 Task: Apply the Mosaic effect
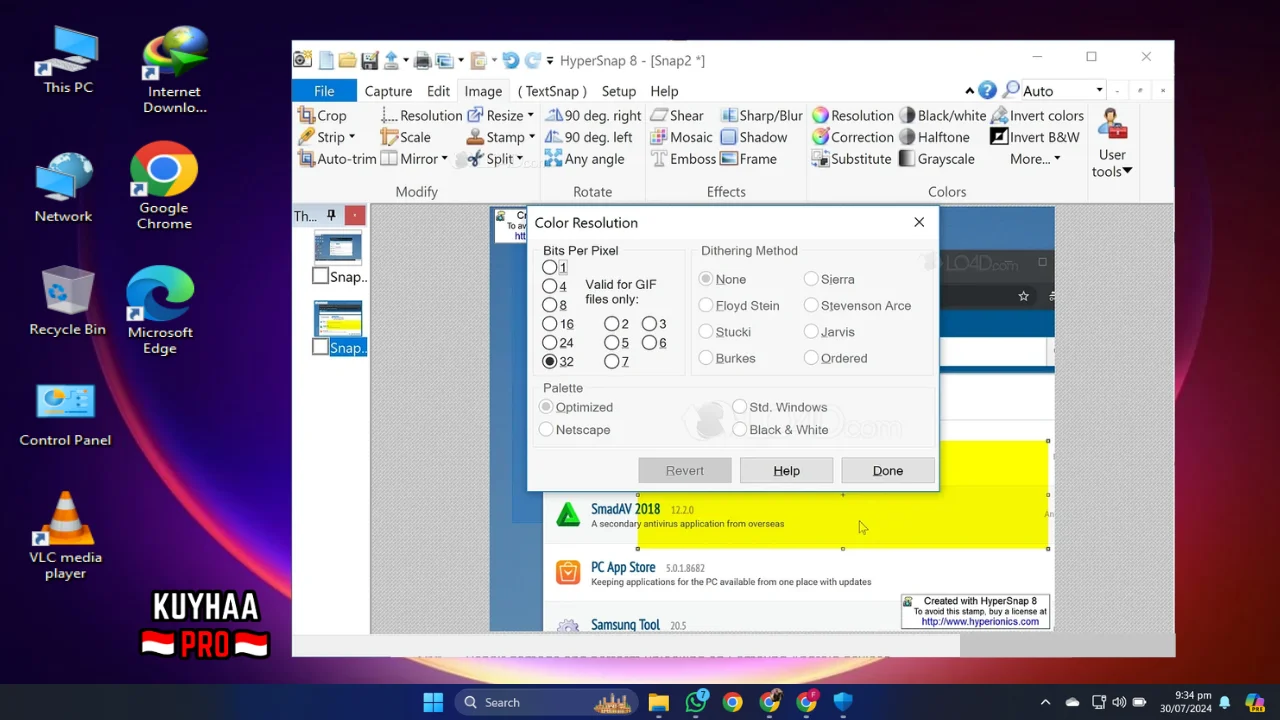click(x=681, y=138)
